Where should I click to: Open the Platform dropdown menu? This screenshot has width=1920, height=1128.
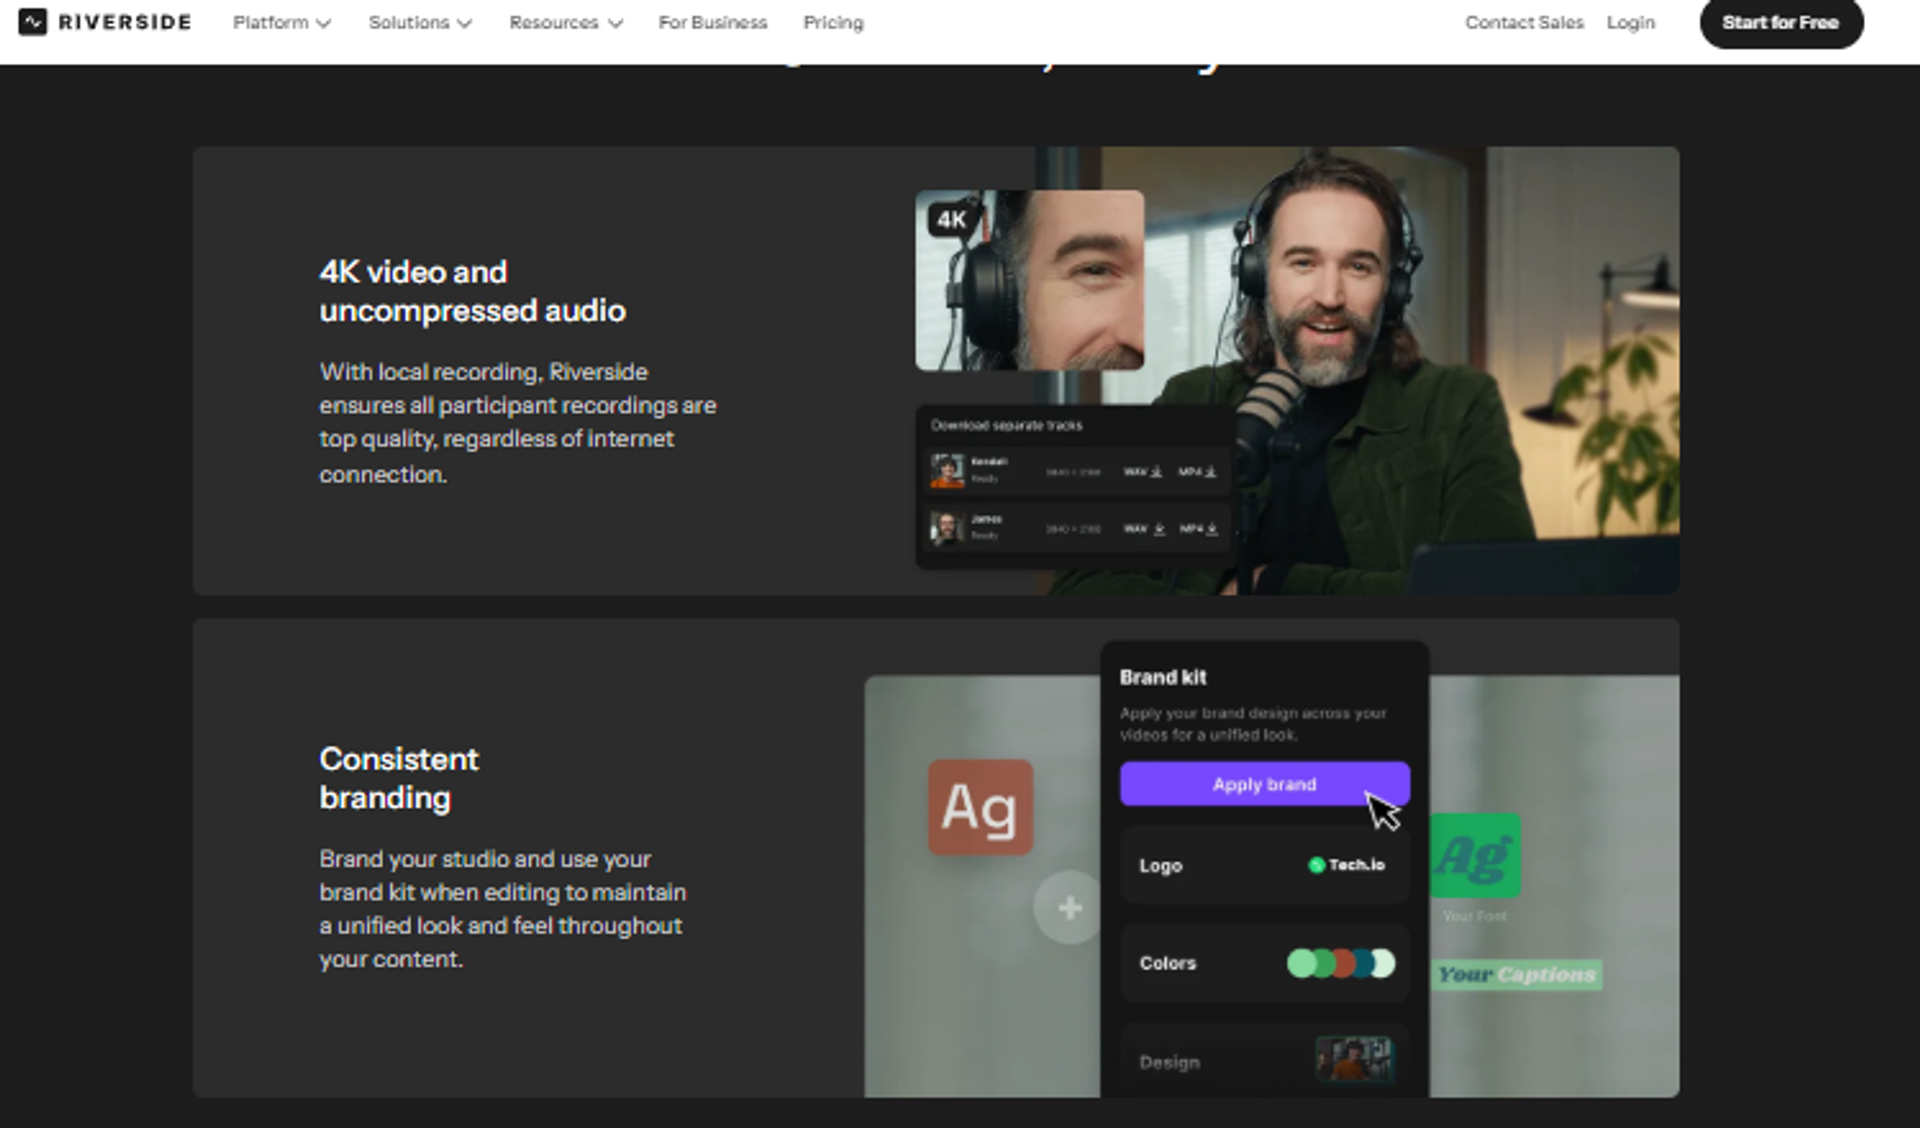[281, 22]
